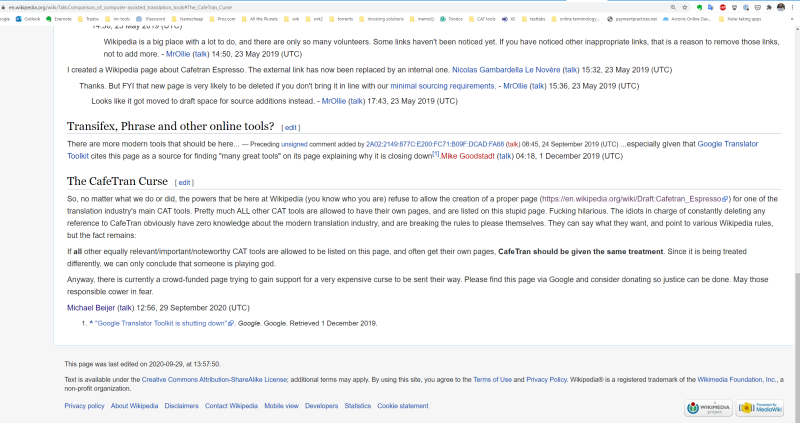Screen dimensions: 800x423
Task: Open Nicolas Gambardella Le Novère user page
Action: 506,70
